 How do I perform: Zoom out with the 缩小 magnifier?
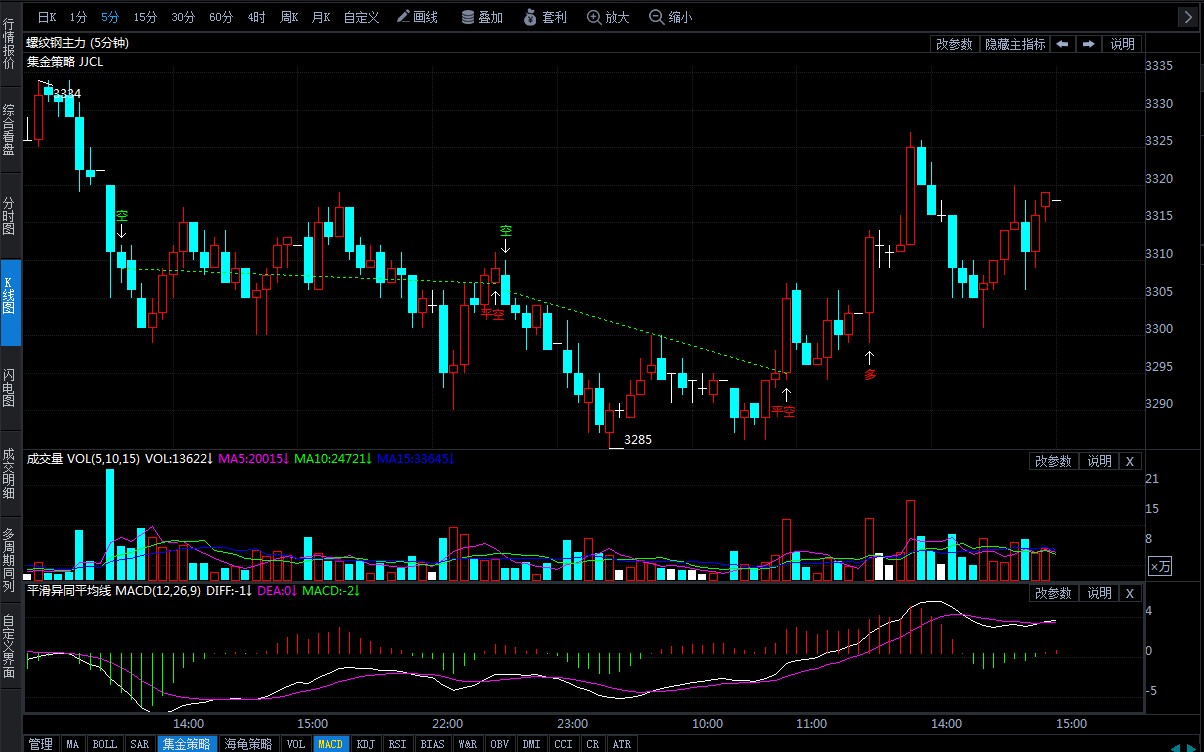point(670,17)
